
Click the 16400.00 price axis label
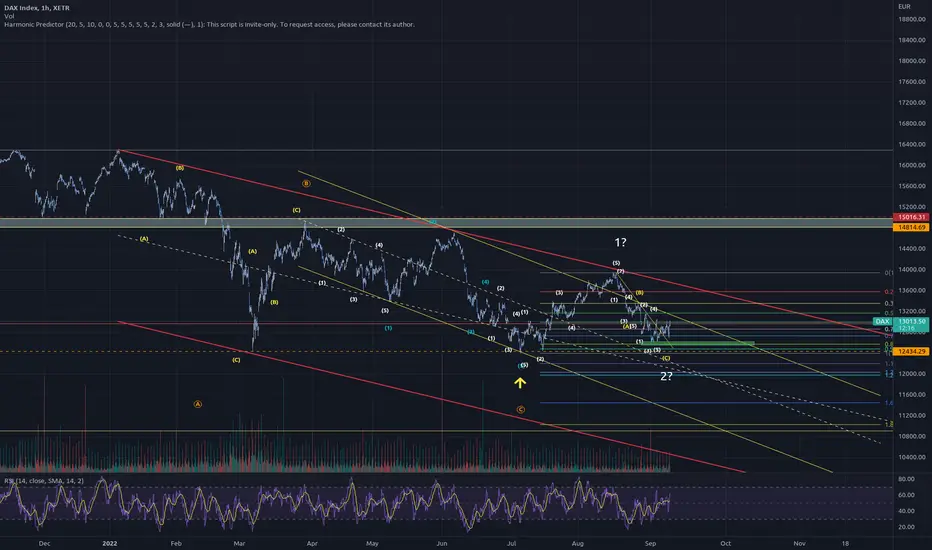pyautogui.click(x=912, y=144)
